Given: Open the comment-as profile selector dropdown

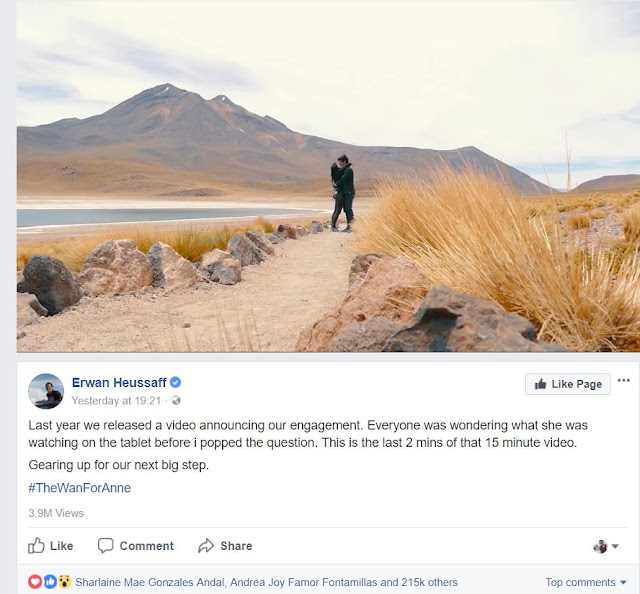Looking at the screenshot, I should coord(606,546).
